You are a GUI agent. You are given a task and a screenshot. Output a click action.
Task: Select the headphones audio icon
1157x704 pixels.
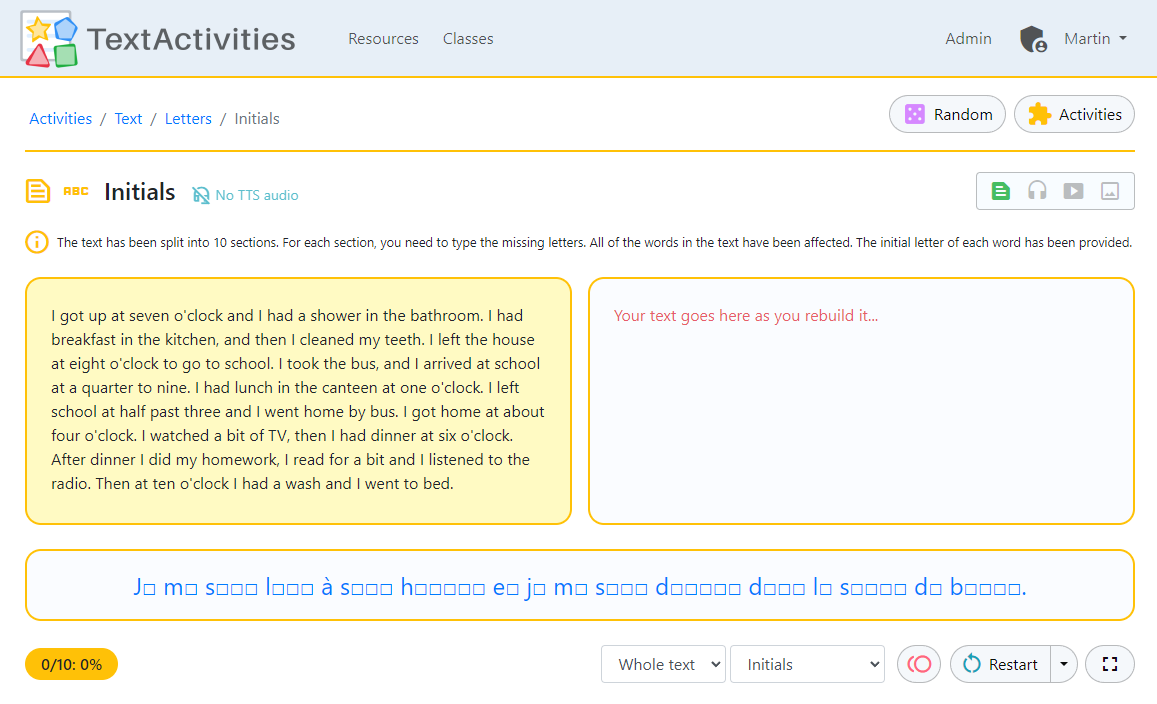[x=1037, y=191]
